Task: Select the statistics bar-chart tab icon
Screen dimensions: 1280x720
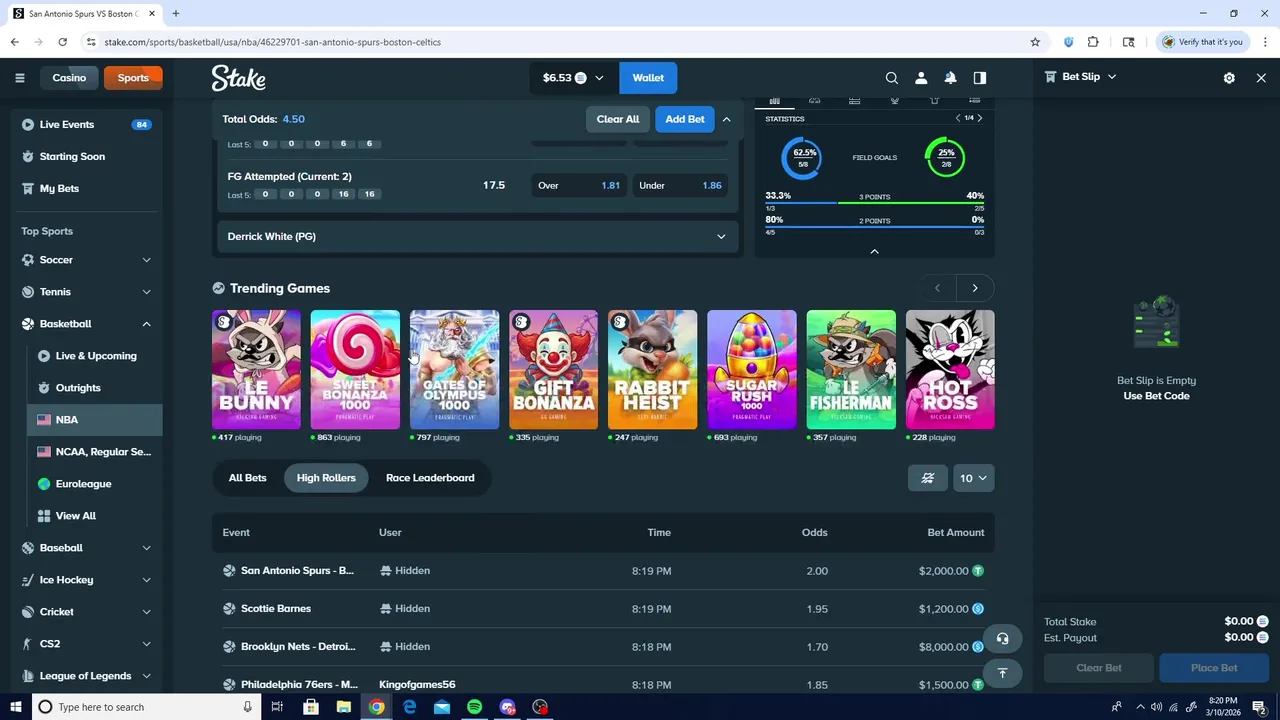Action: [774, 100]
